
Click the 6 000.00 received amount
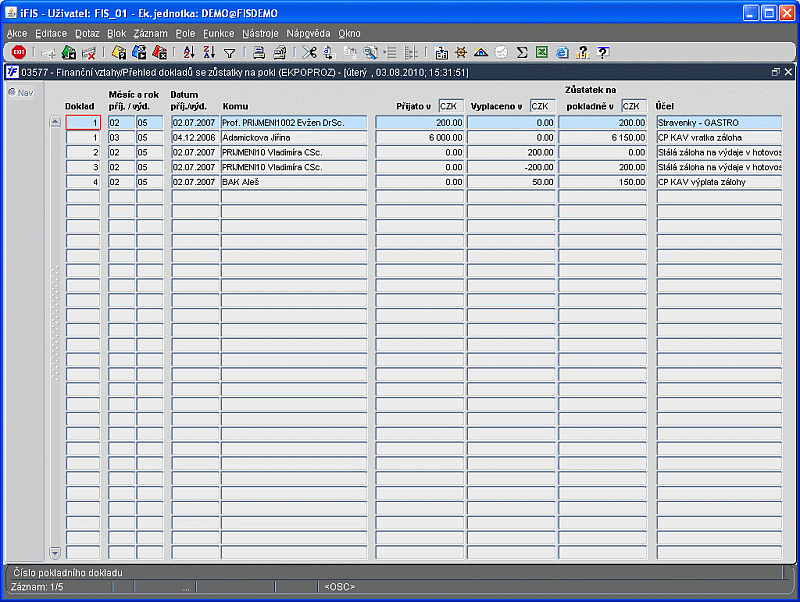[420, 137]
